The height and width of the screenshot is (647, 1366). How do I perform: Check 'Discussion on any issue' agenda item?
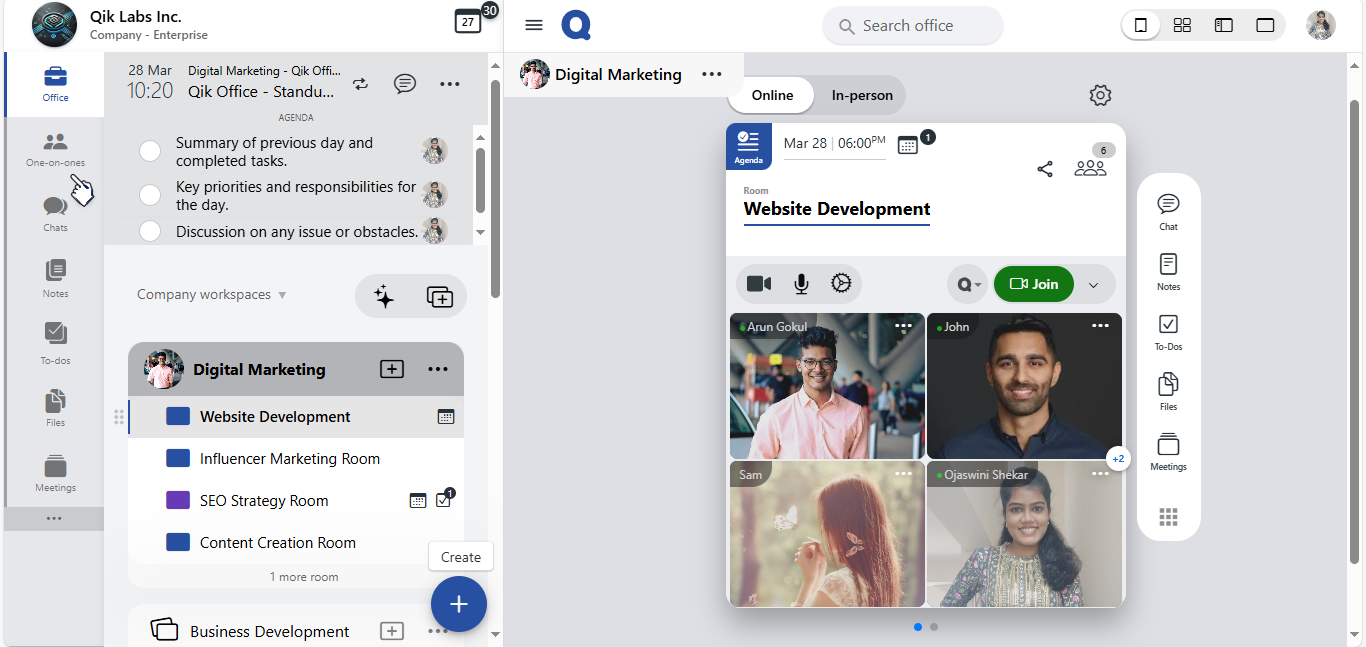pyautogui.click(x=150, y=231)
